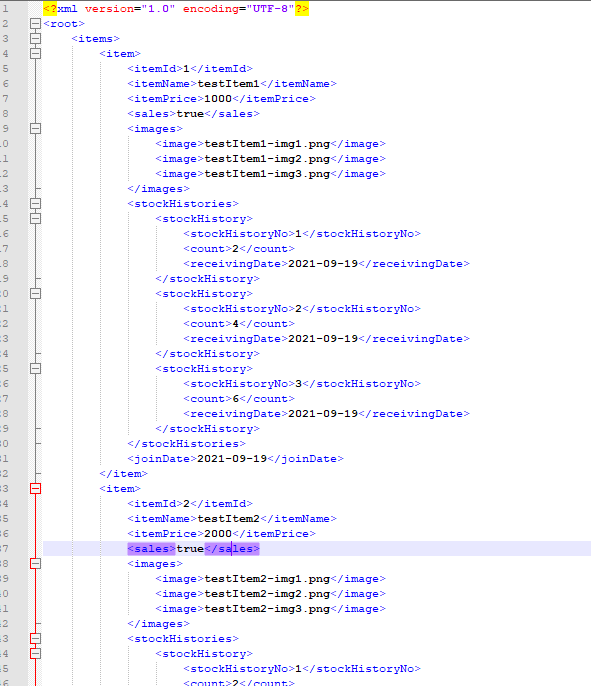Screen dimensions: 591x686
Task: Fold the first item block containing testItem1
Action: coord(35,53)
